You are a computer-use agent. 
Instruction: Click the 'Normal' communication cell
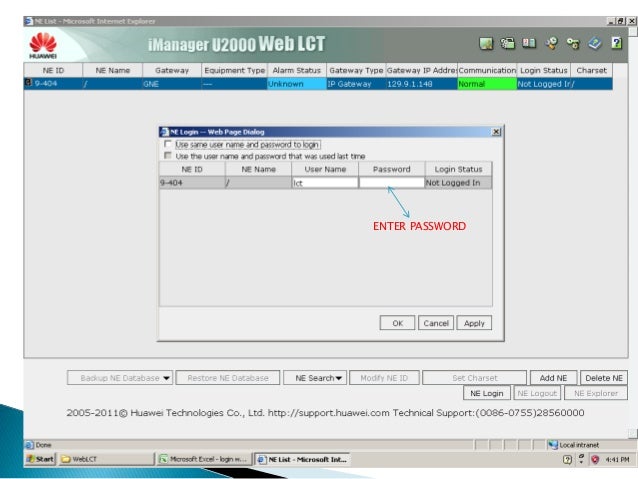487,83
